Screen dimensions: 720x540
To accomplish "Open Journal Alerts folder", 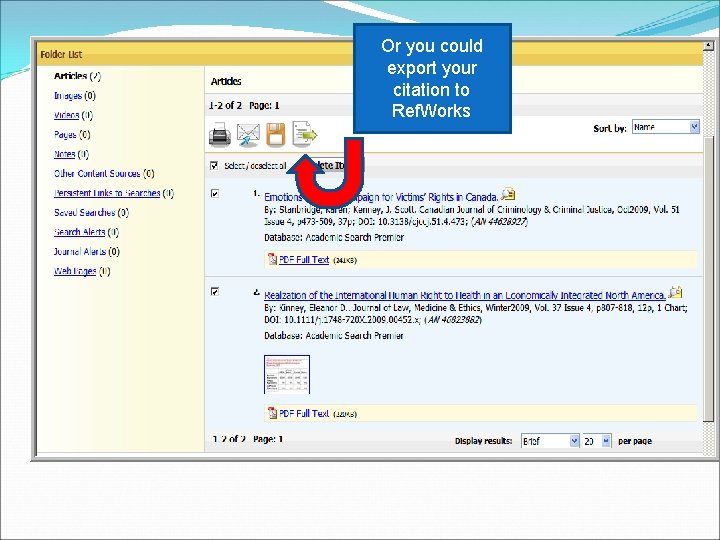I will (x=86, y=252).
